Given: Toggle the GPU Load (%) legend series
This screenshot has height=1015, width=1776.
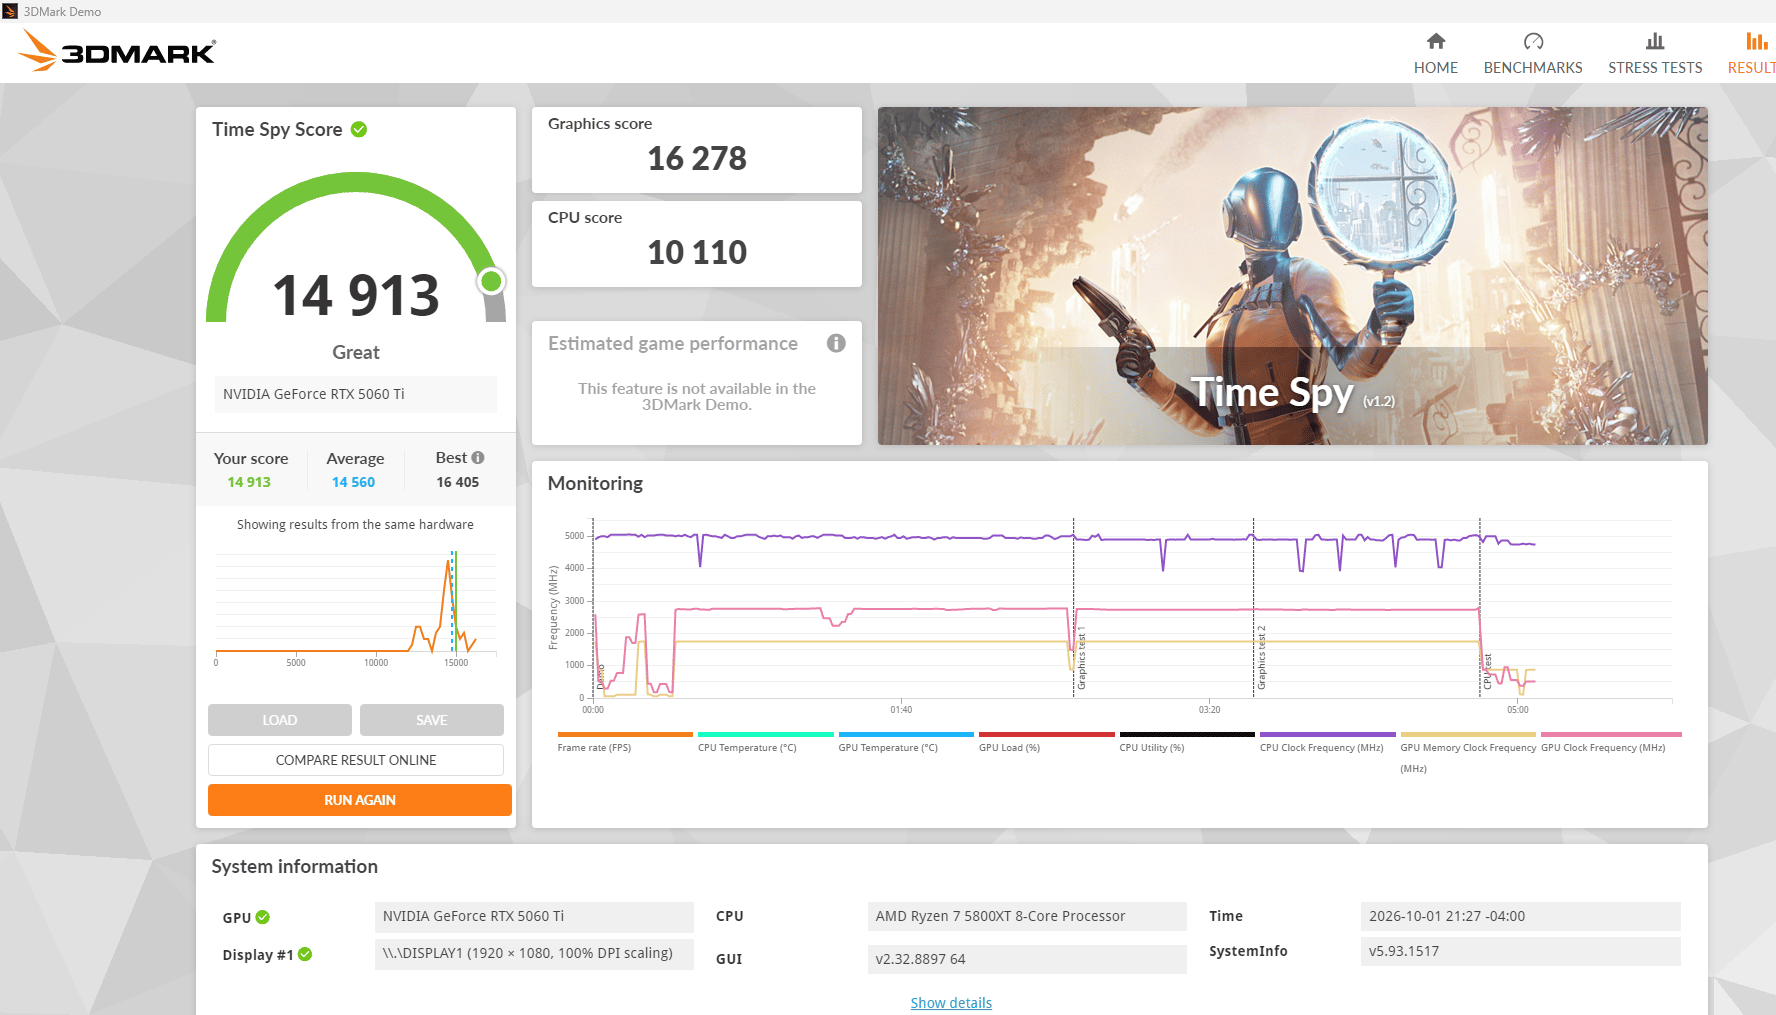Looking at the screenshot, I should pos(1009,747).
